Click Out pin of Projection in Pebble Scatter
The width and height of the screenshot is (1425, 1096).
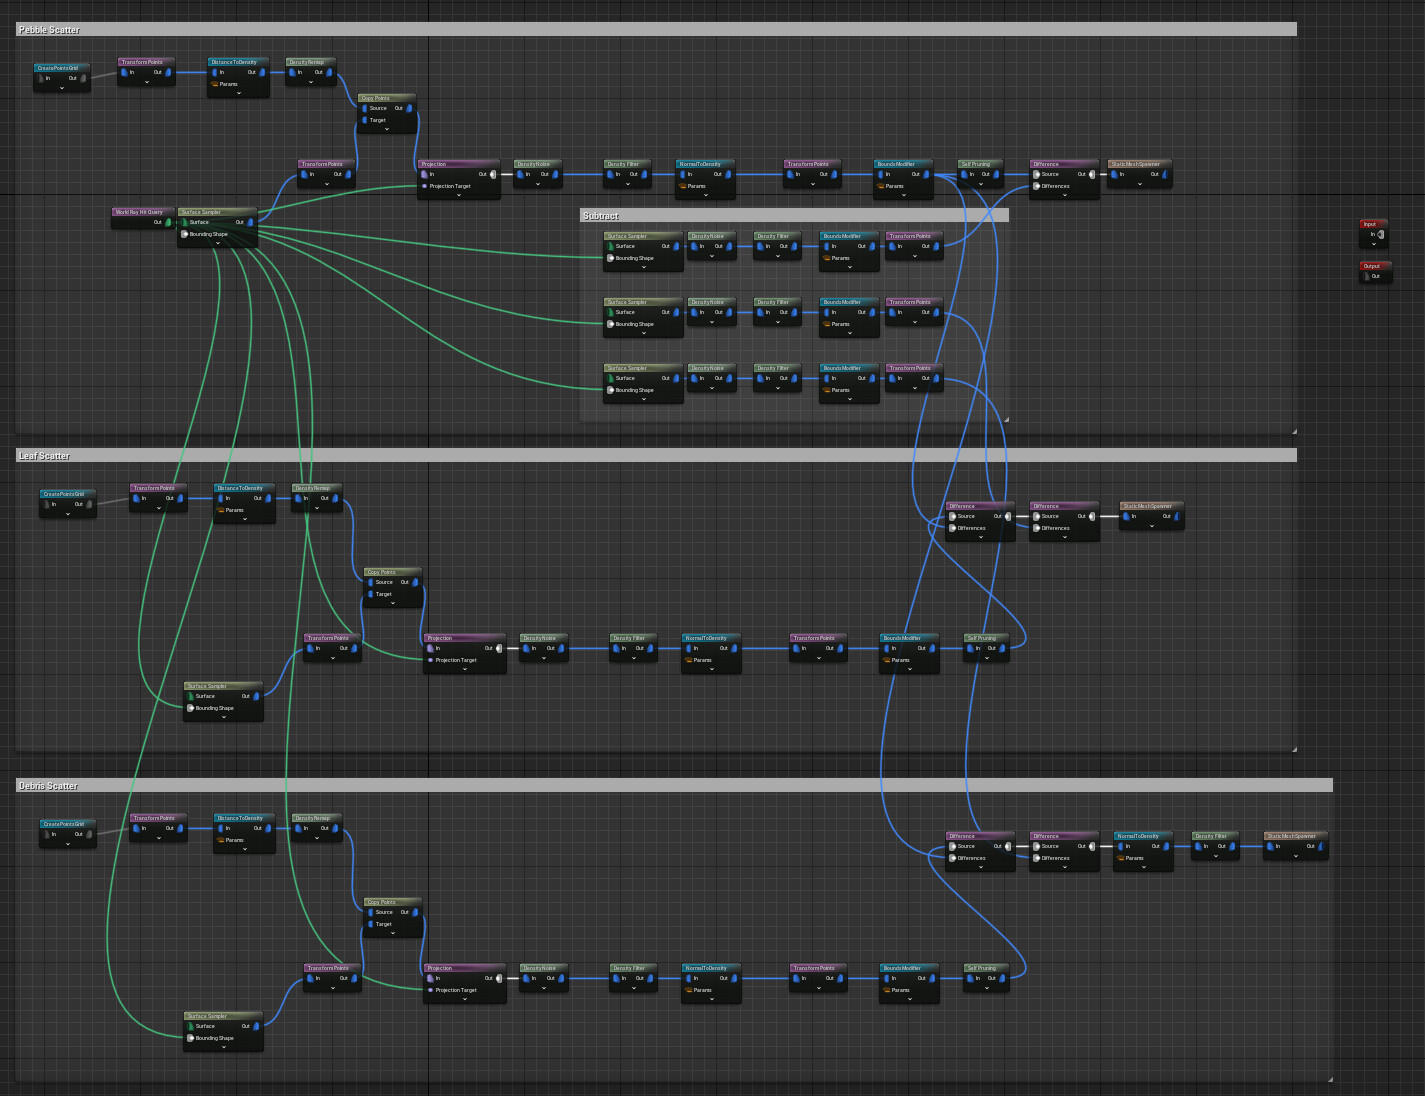(x=493, y=174)
